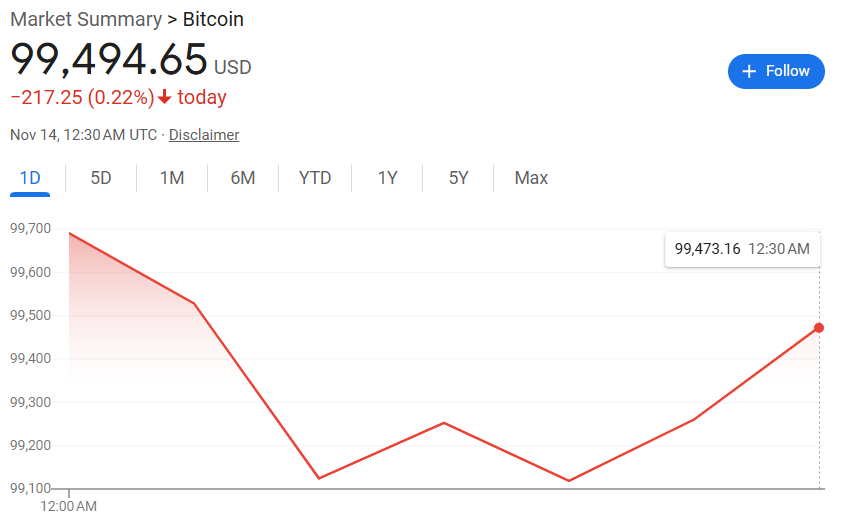This screenshot has height=522, width=849.
Task: Switch to the 5D chart range
Action: click(101, 178)
